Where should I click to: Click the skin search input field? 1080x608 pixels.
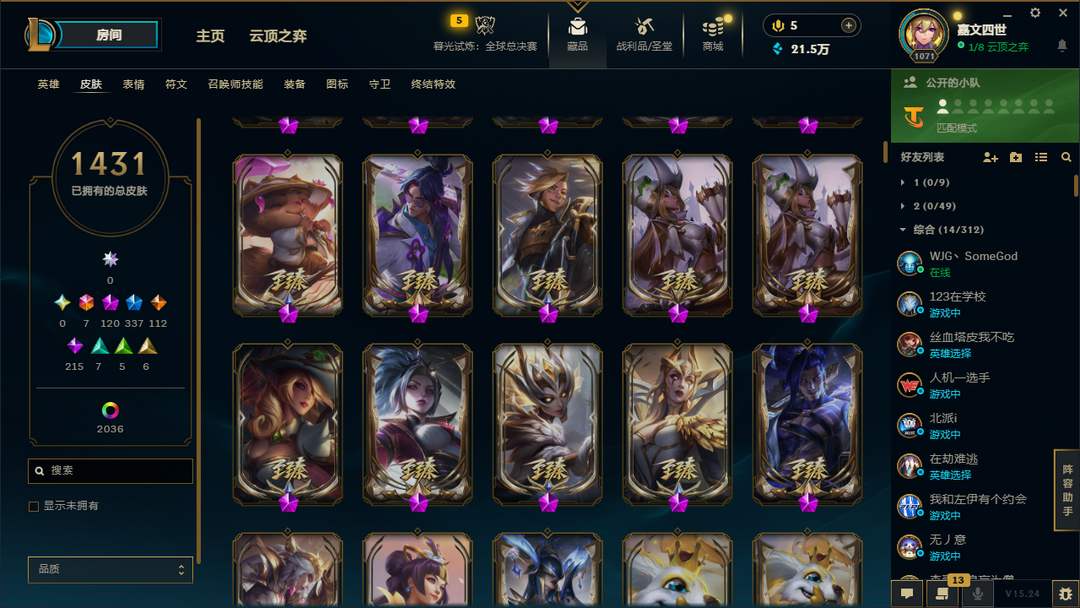(110, 471)
